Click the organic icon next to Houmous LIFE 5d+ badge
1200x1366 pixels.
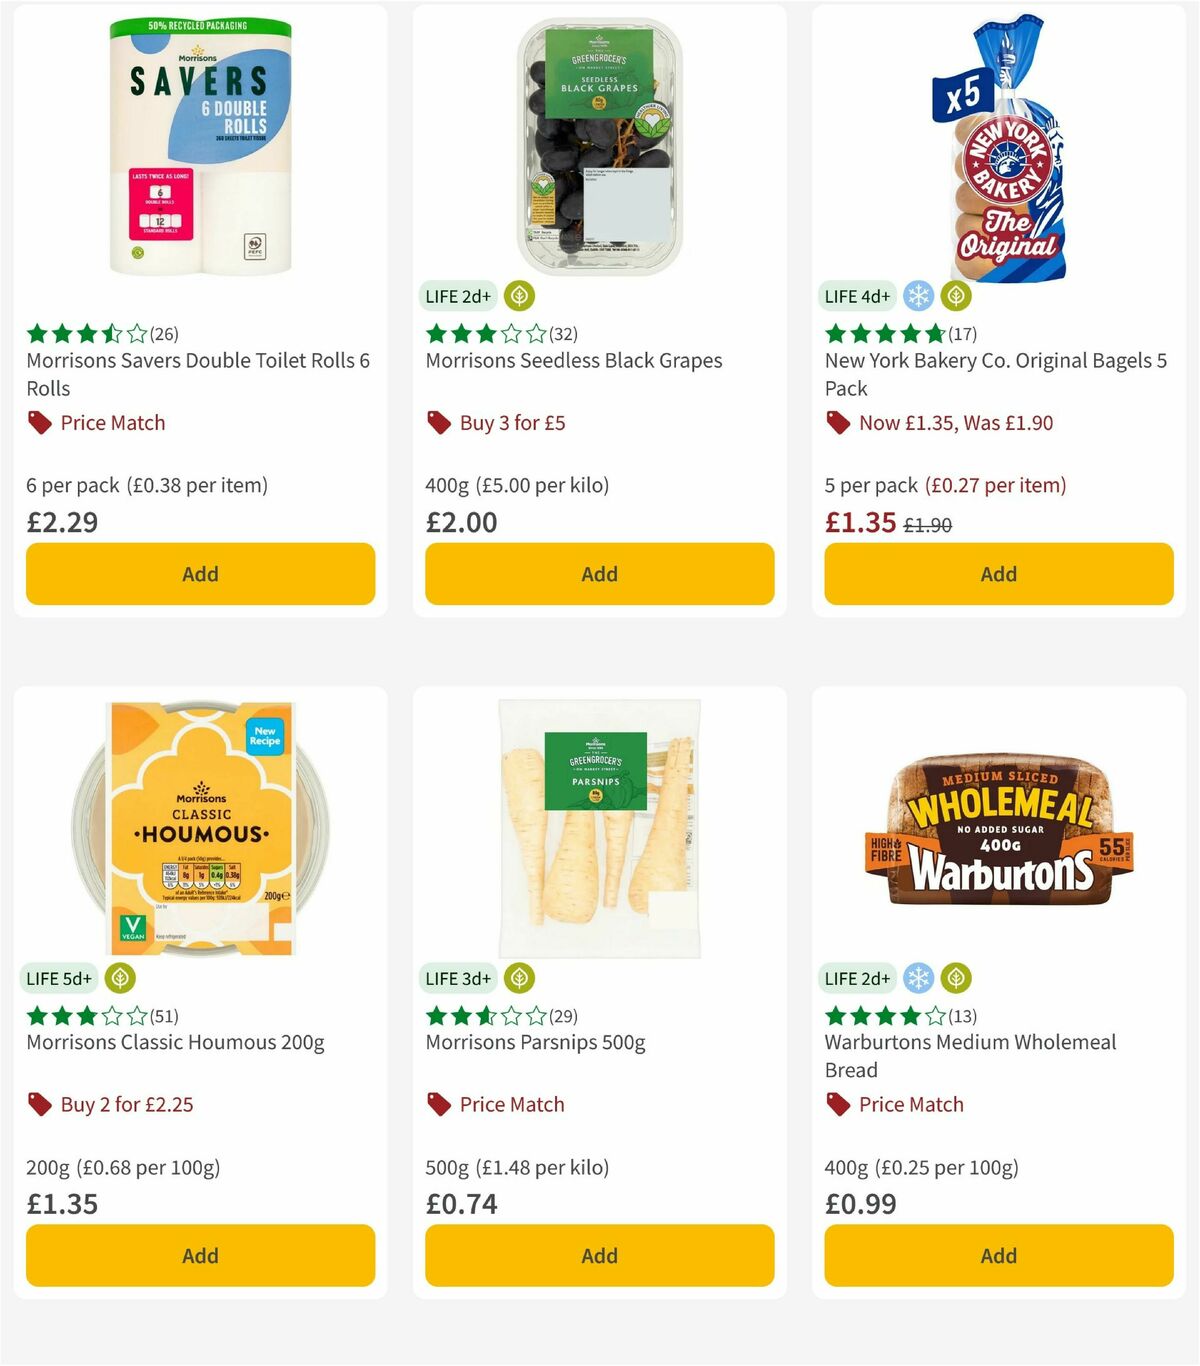[x=120, y=978]
